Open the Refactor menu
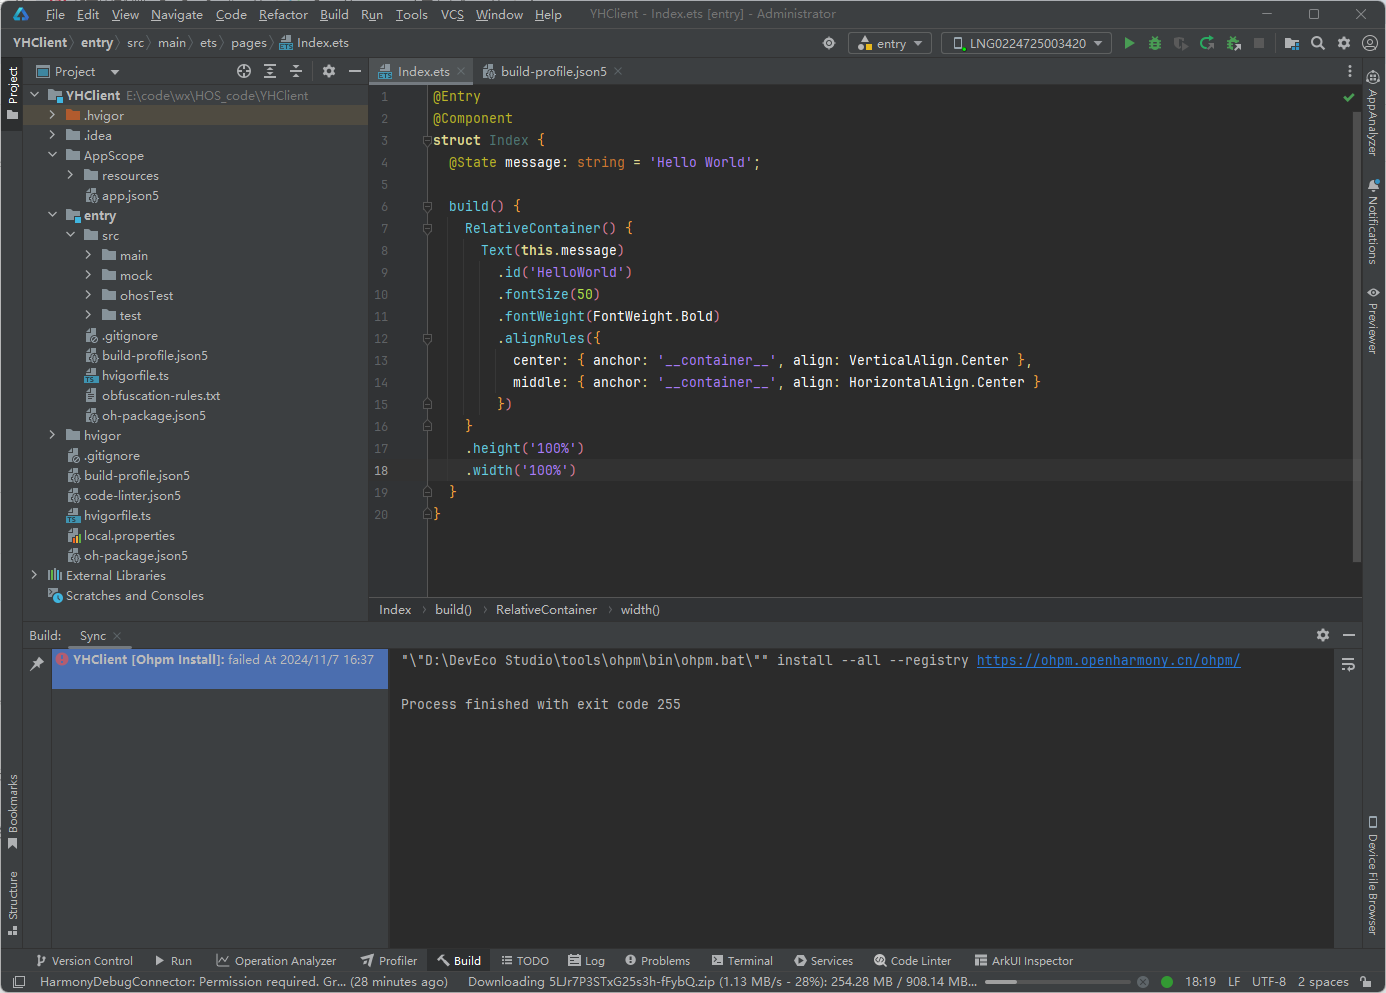The image size is (1386, 993). point(283,14)
